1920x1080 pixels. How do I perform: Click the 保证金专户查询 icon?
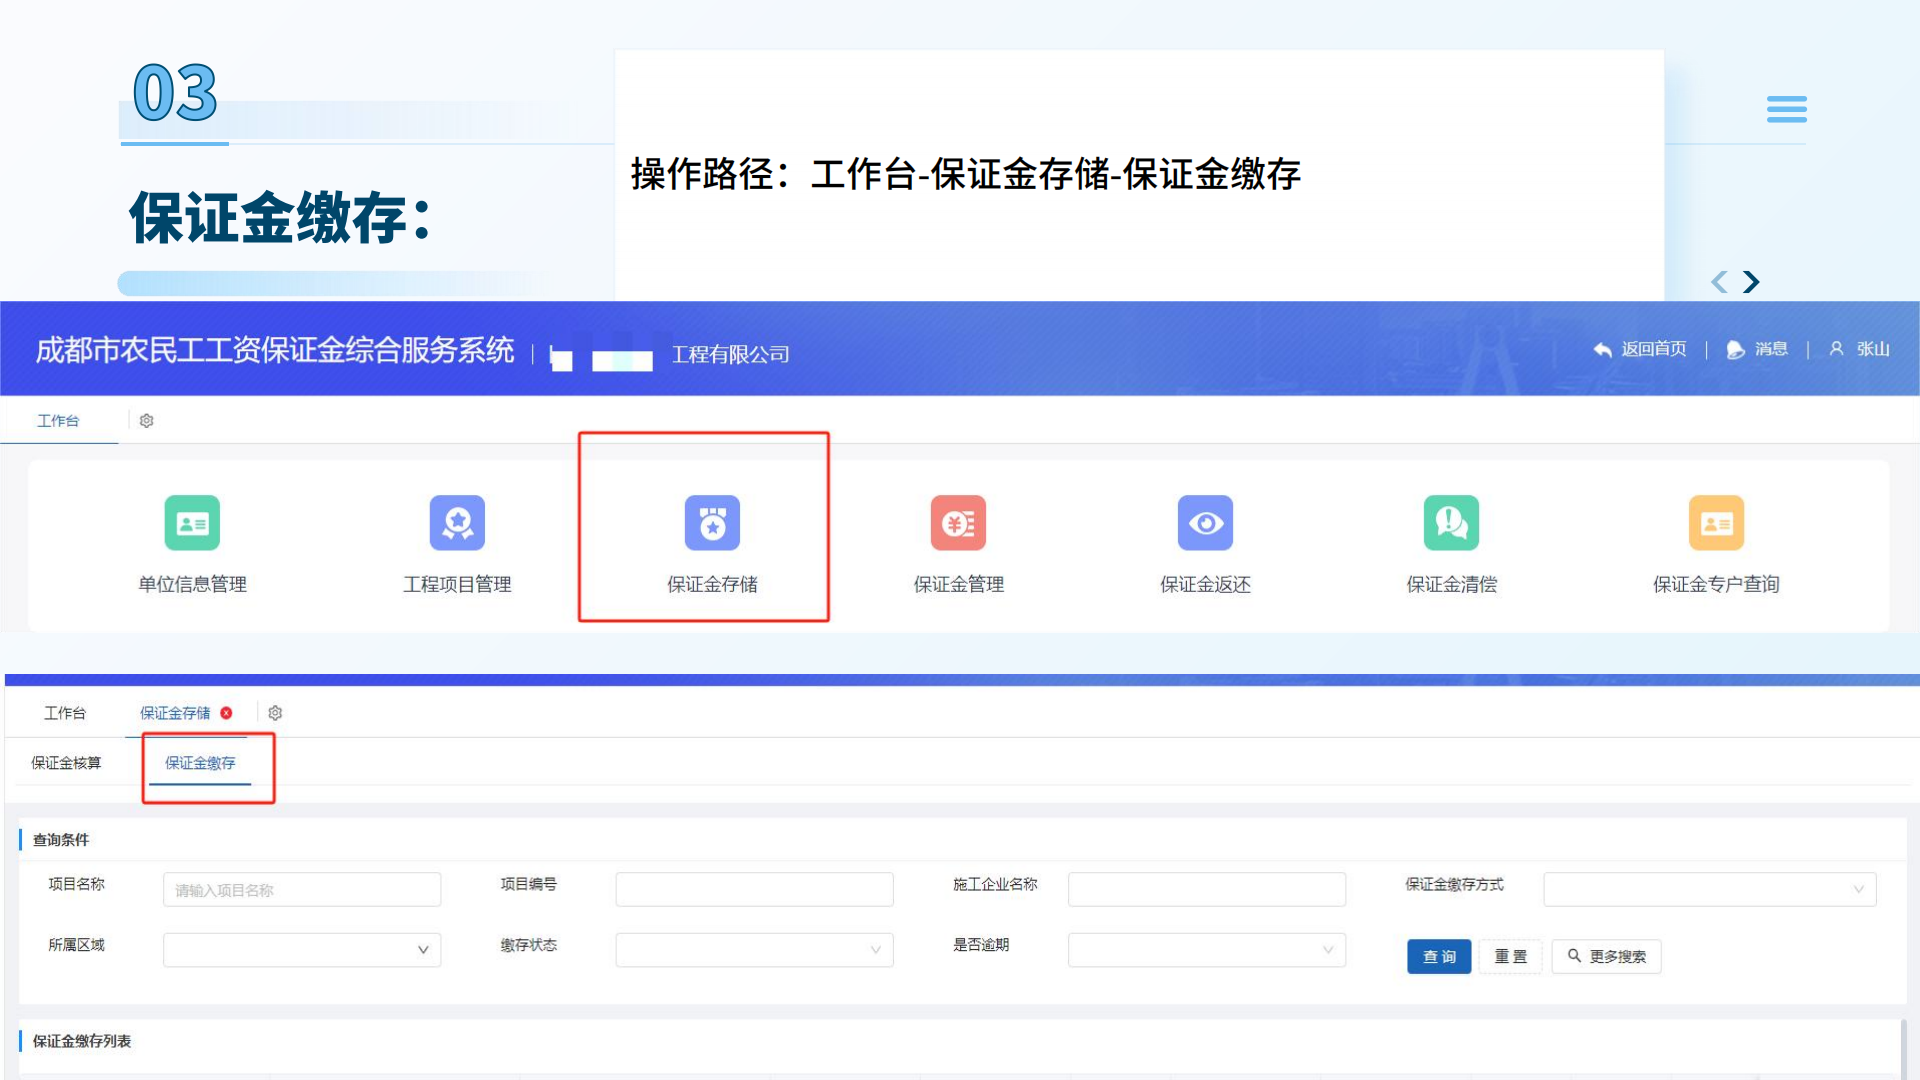[1716, 523]
